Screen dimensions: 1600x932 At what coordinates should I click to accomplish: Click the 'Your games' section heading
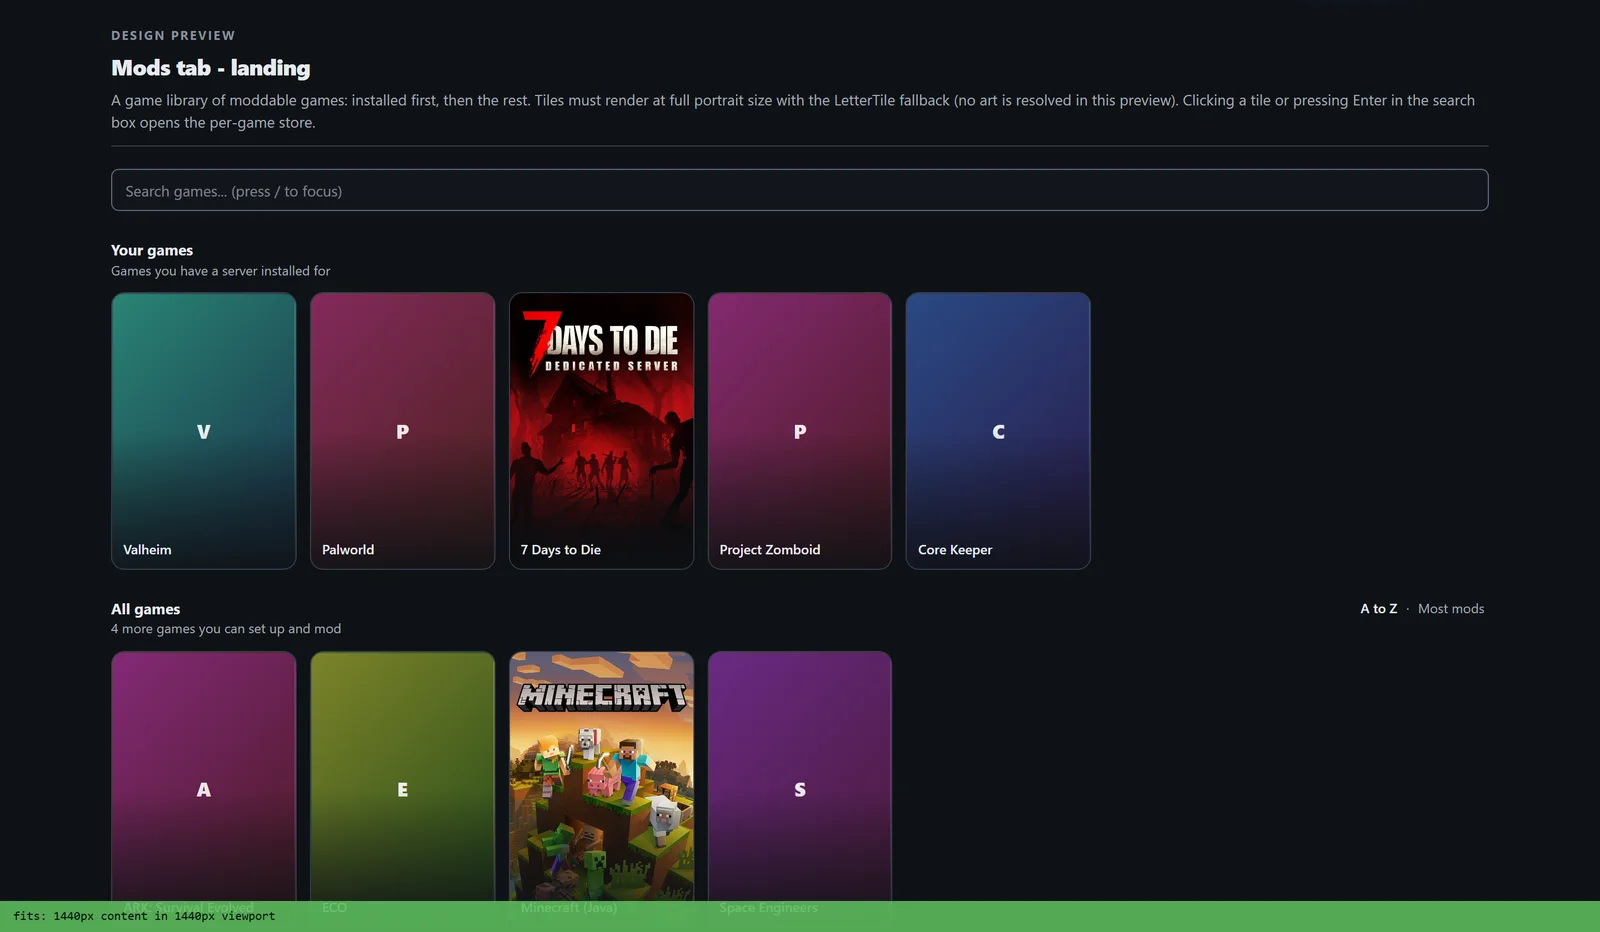(152, 250)
